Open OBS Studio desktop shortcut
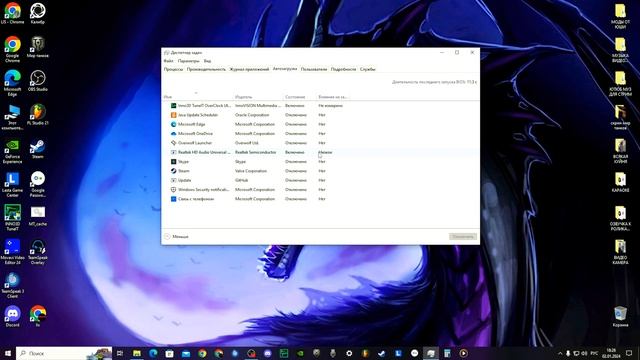Screen dimensions: 640x360 [38, 80]
